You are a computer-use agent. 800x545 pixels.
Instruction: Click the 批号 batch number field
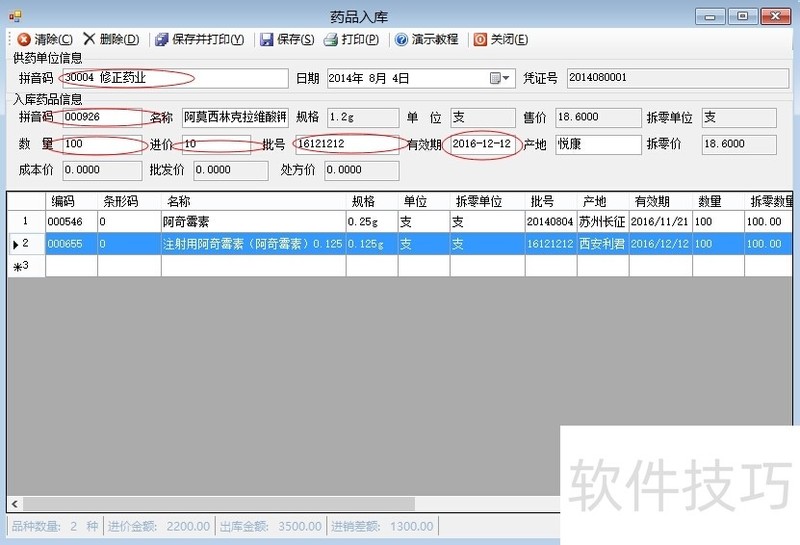pyautogui.click(x=344, y=144)
